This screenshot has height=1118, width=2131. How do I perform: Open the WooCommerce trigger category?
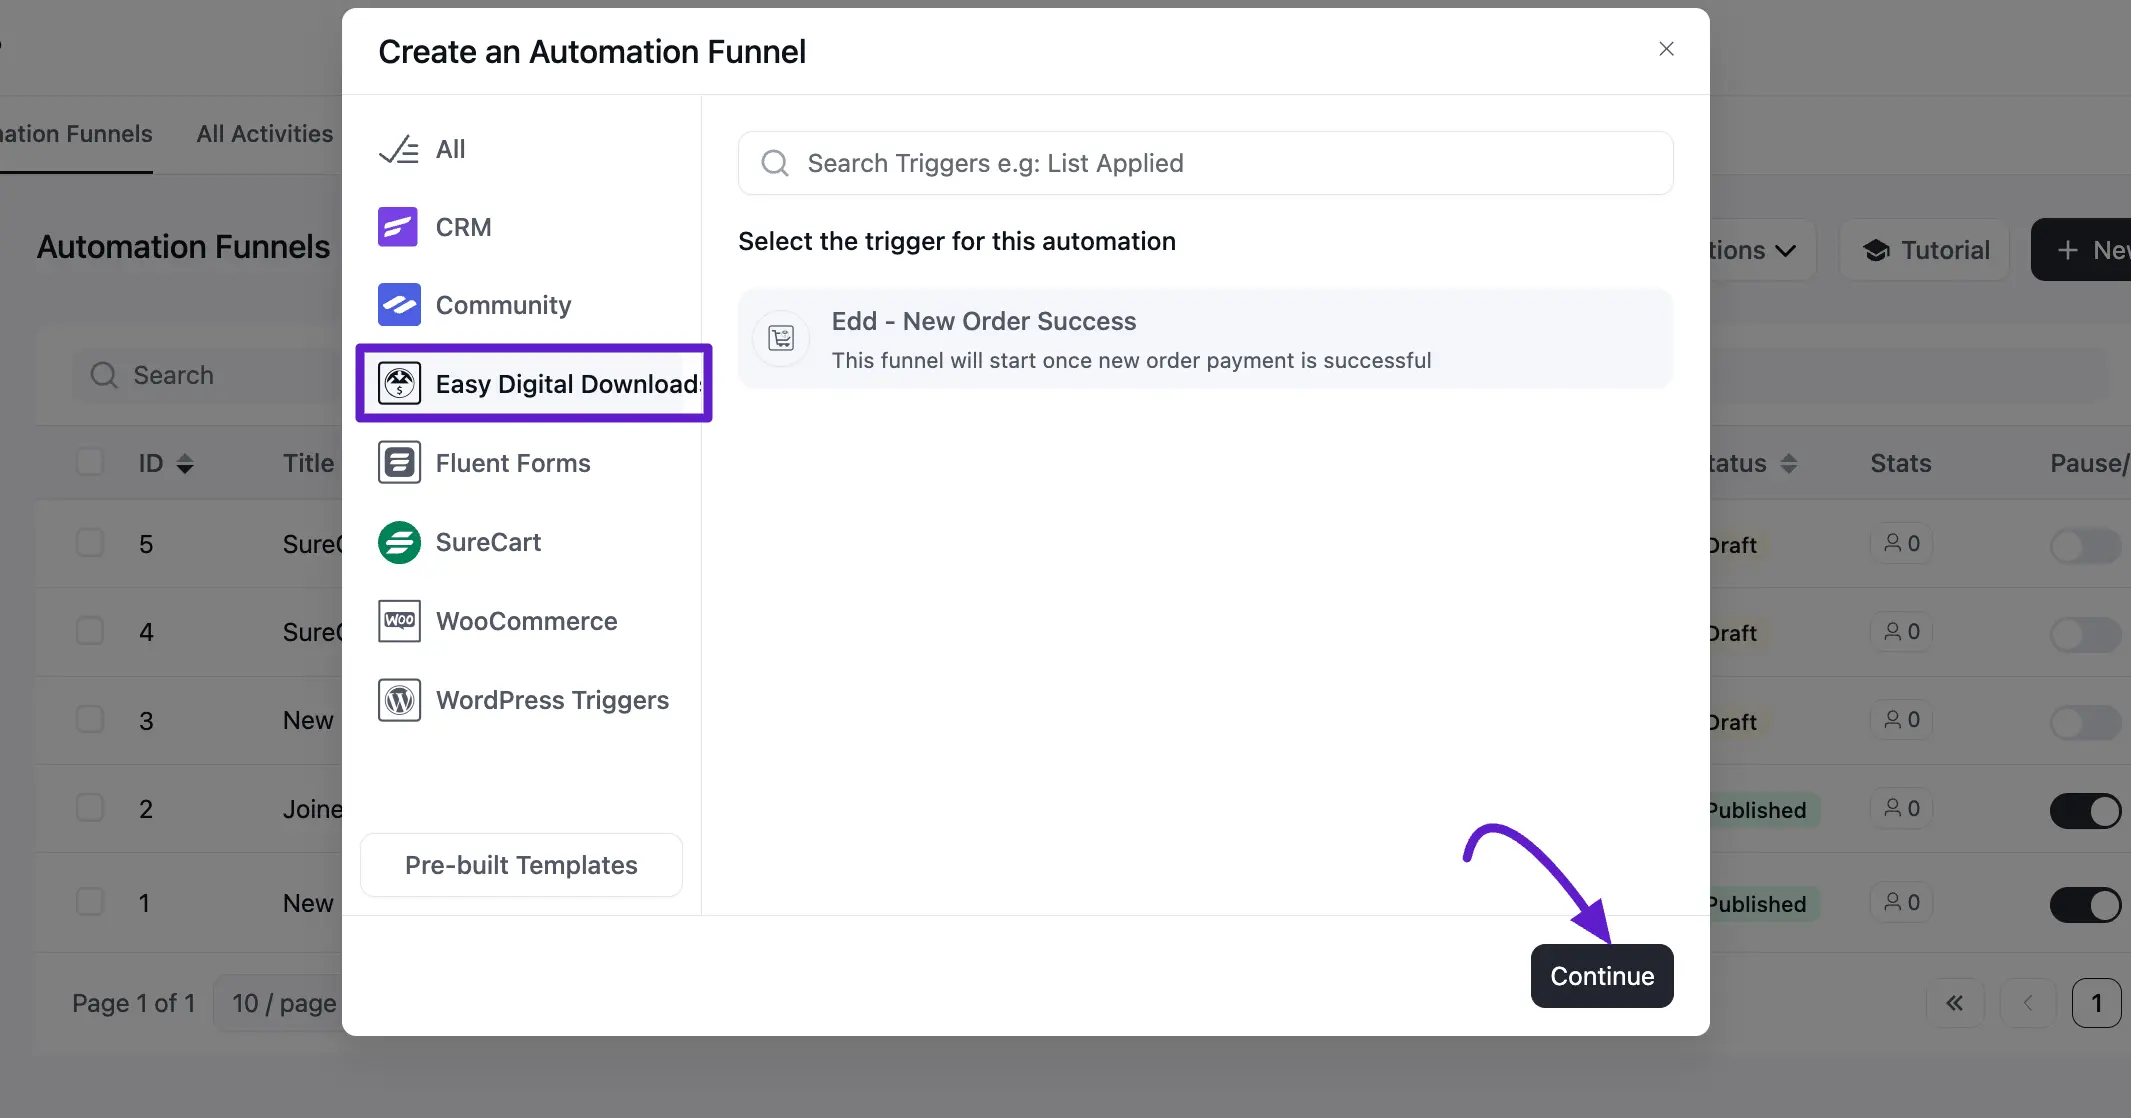[497, 621]
